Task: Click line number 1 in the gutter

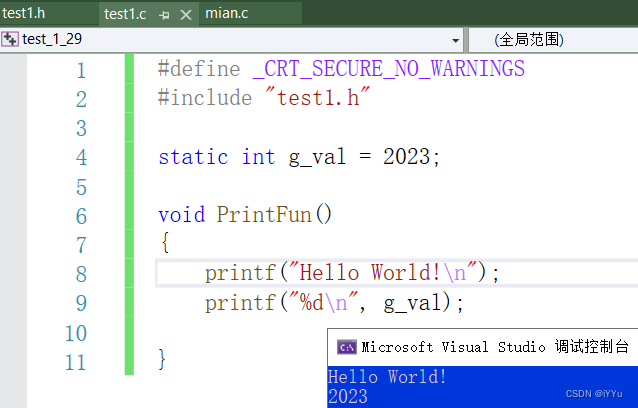Action: [81, 70]
